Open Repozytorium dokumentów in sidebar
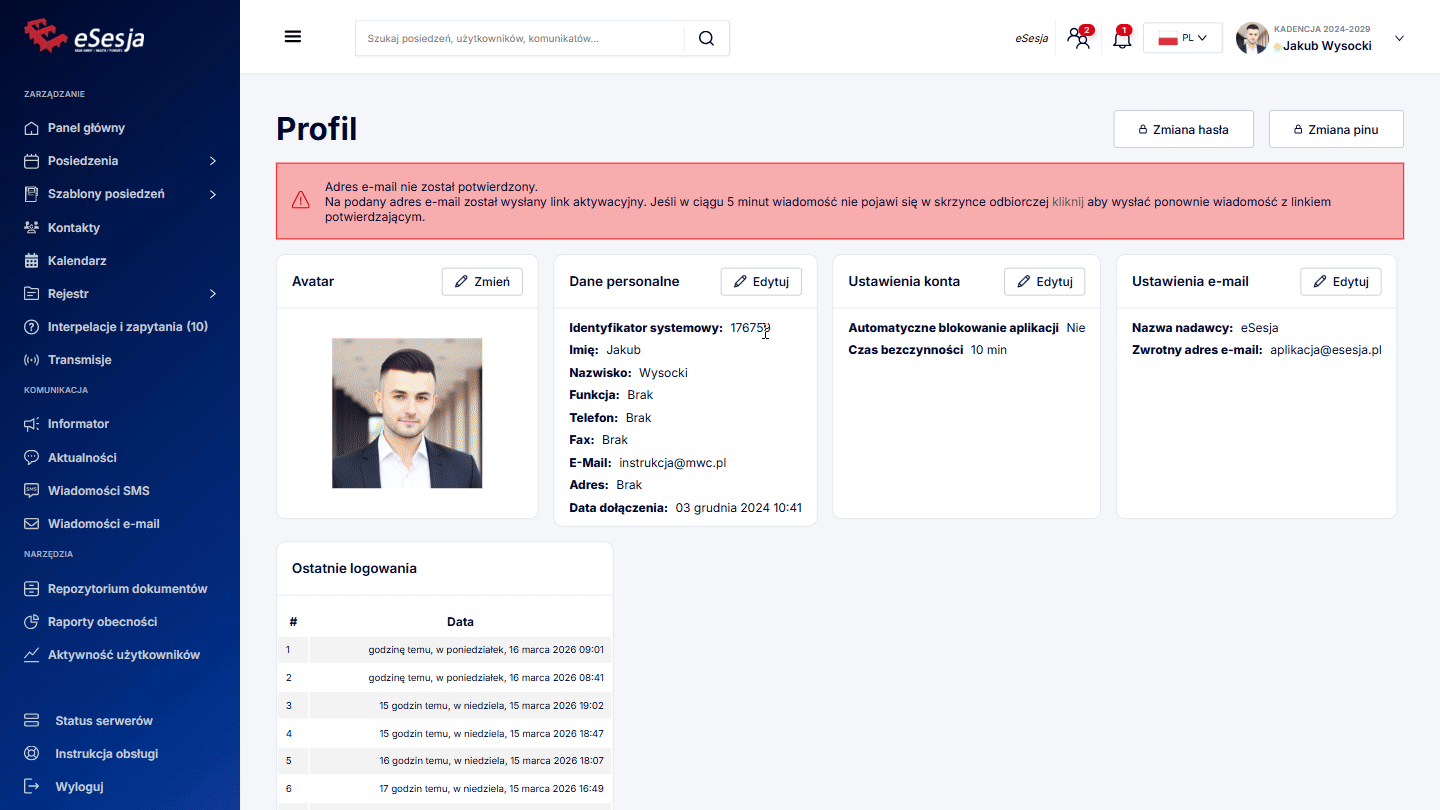The image size is (1440, 810). [127, 589]
